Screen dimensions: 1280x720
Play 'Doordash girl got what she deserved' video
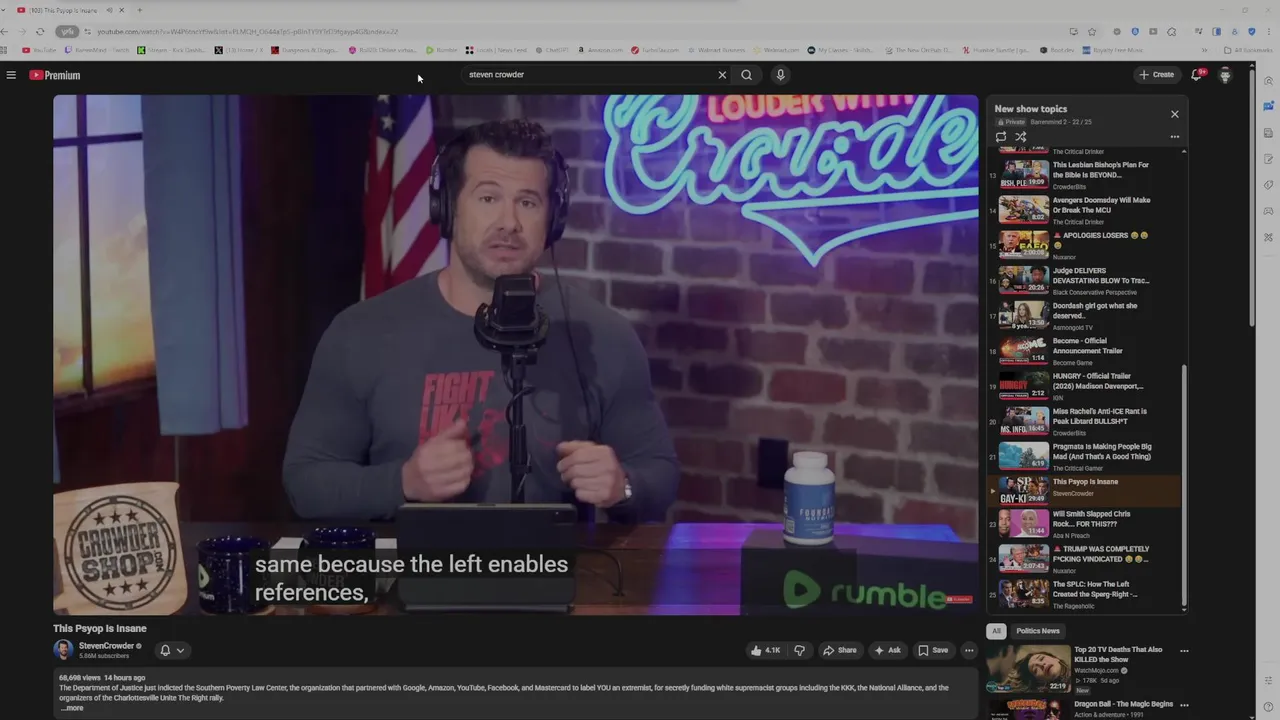(x=1085, y=316)
